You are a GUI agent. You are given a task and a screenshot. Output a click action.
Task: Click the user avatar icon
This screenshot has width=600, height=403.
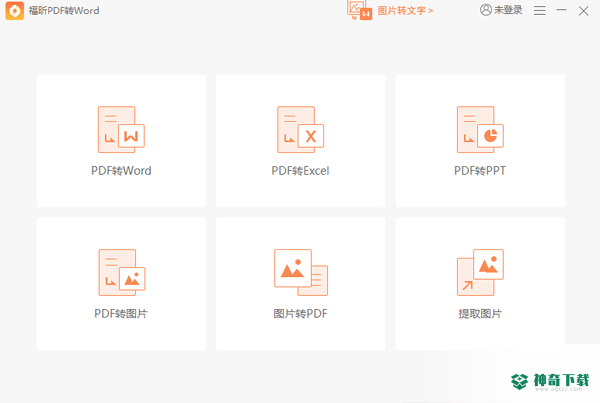point(486,10)
